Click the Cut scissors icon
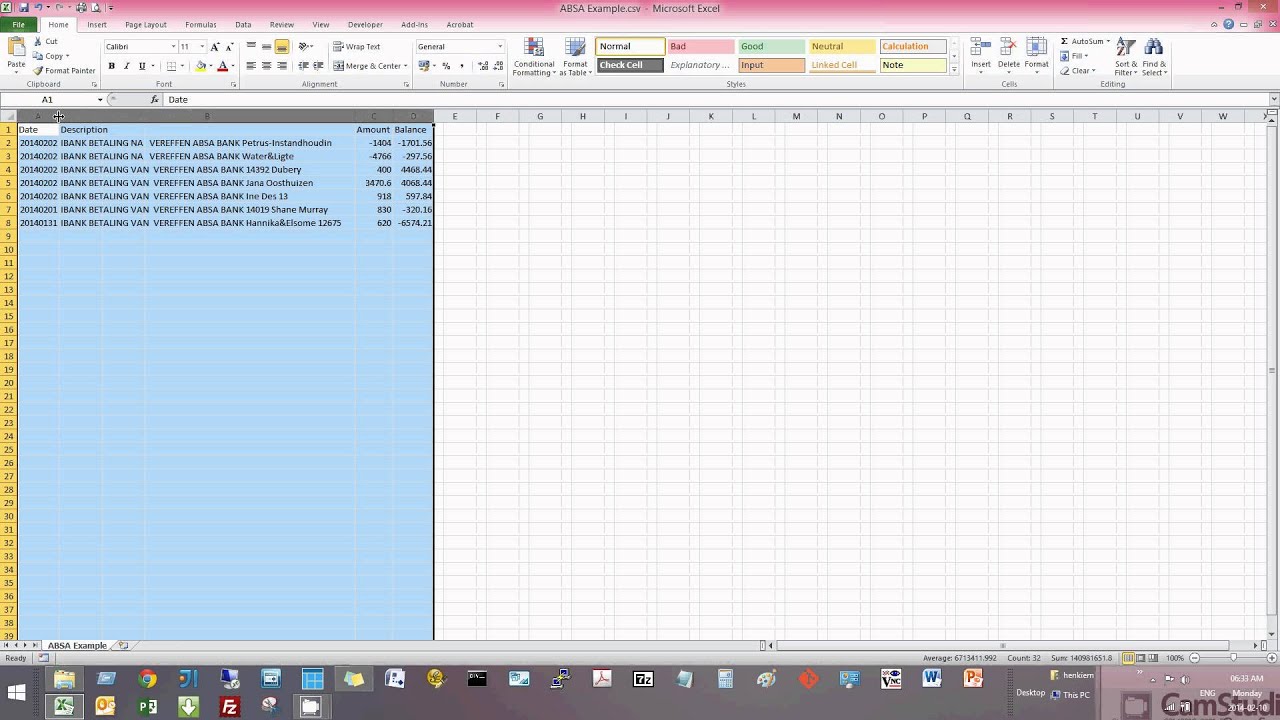The height and width of the screenshot is (720, 1280). (x=38, y=42)
